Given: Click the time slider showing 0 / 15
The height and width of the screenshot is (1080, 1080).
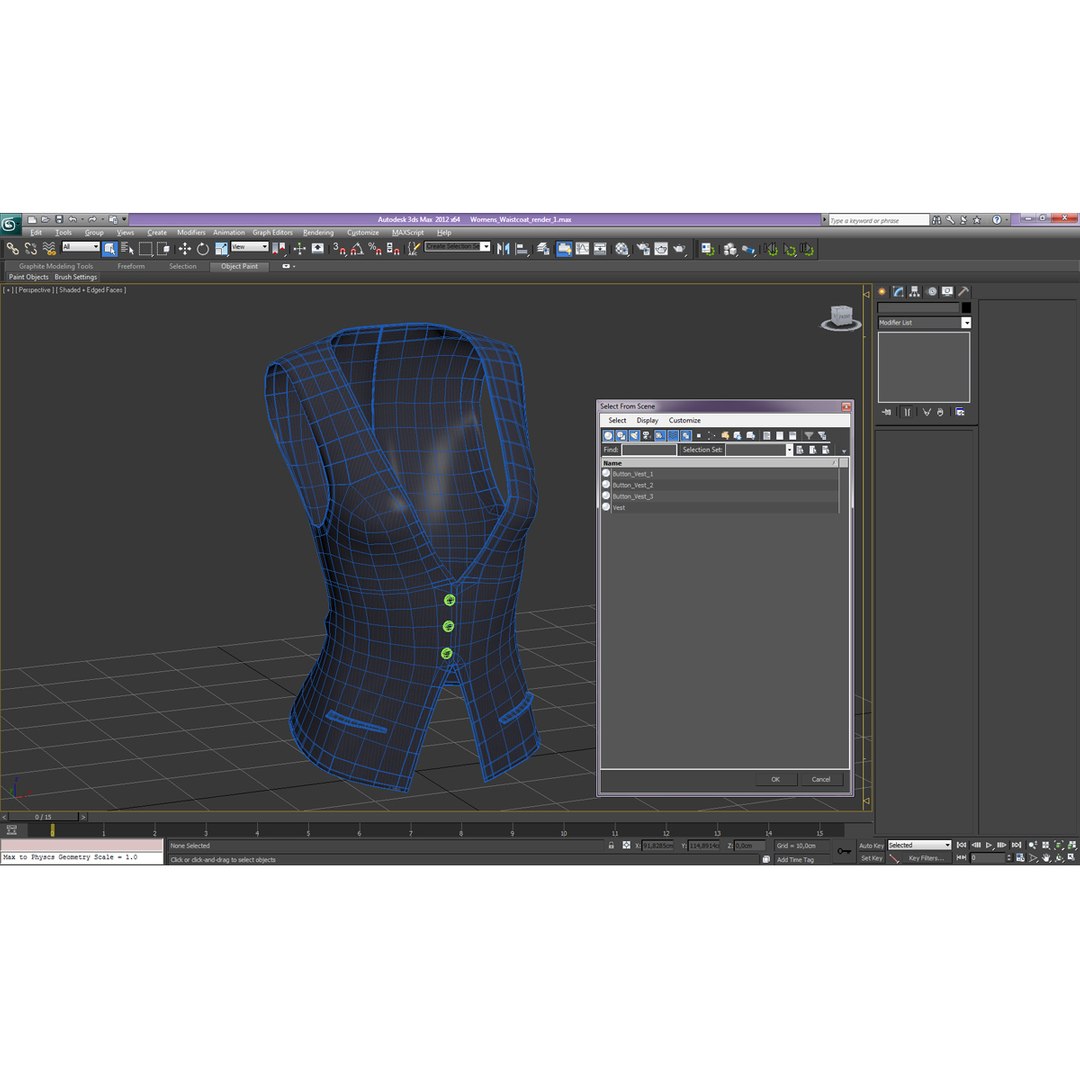Looking at the screenshot, I should [x=43, y=817].
